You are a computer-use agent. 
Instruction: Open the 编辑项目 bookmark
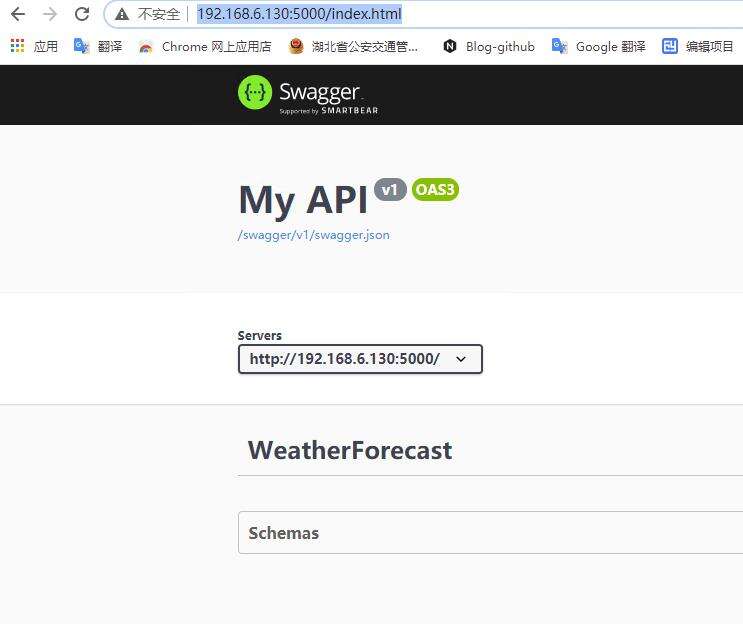click(699, 46)
